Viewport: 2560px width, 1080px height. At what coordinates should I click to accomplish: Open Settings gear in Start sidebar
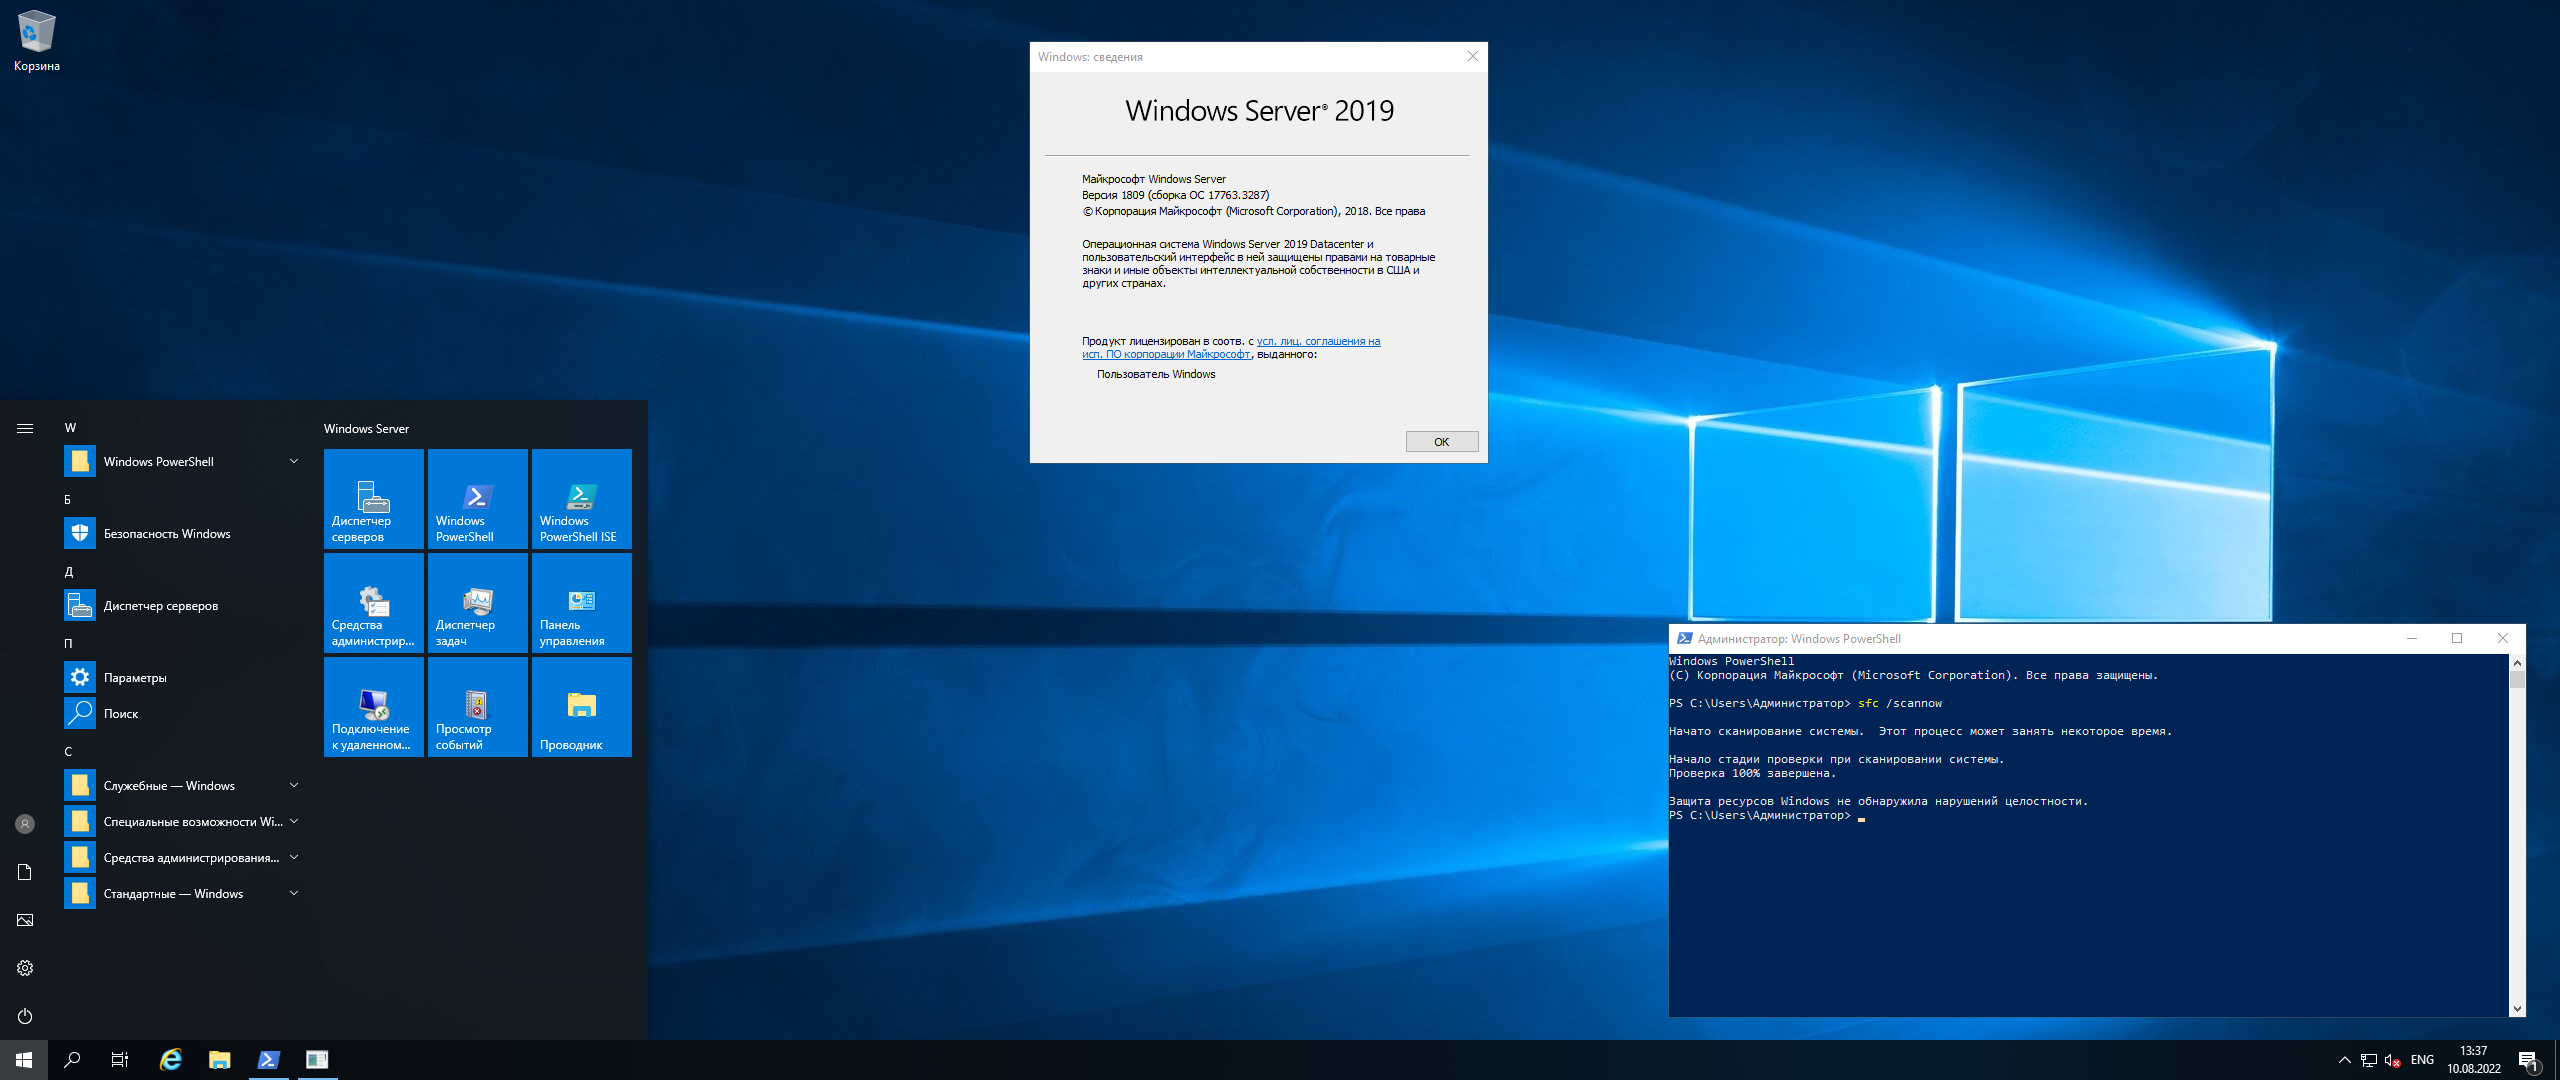[x=25, y=968]
